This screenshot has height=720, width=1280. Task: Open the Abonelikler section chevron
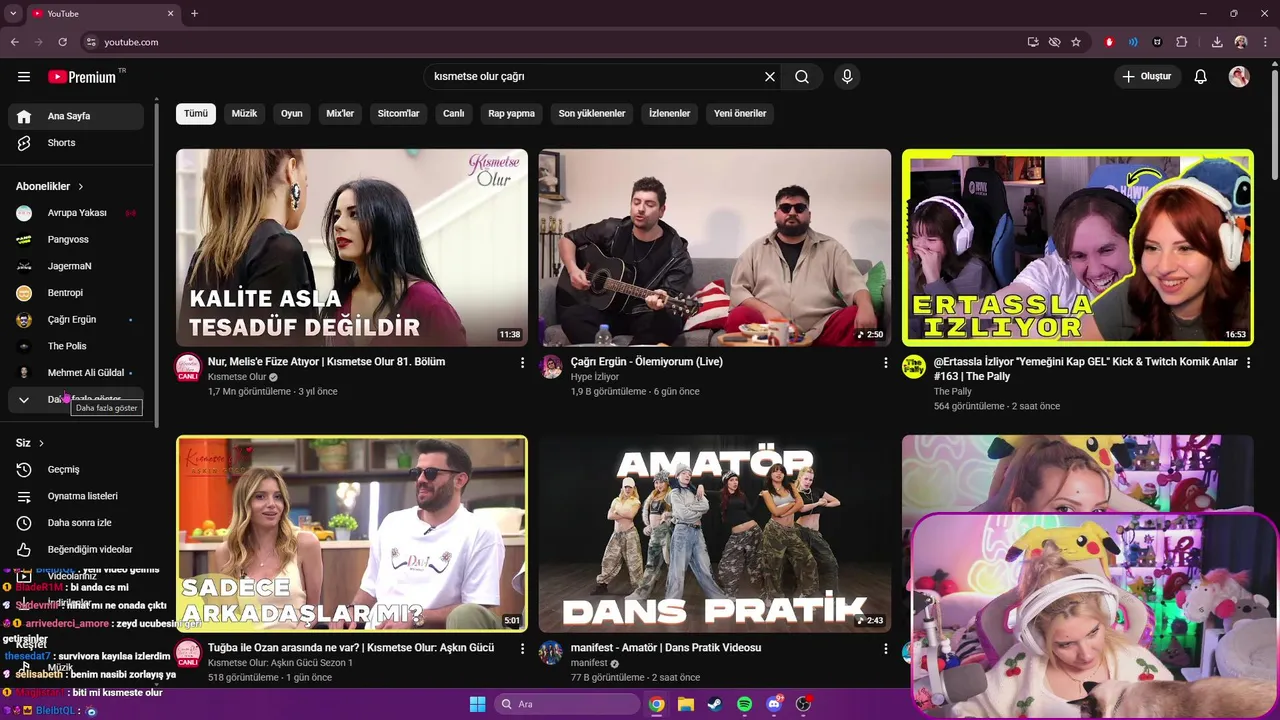pos(81,187)
